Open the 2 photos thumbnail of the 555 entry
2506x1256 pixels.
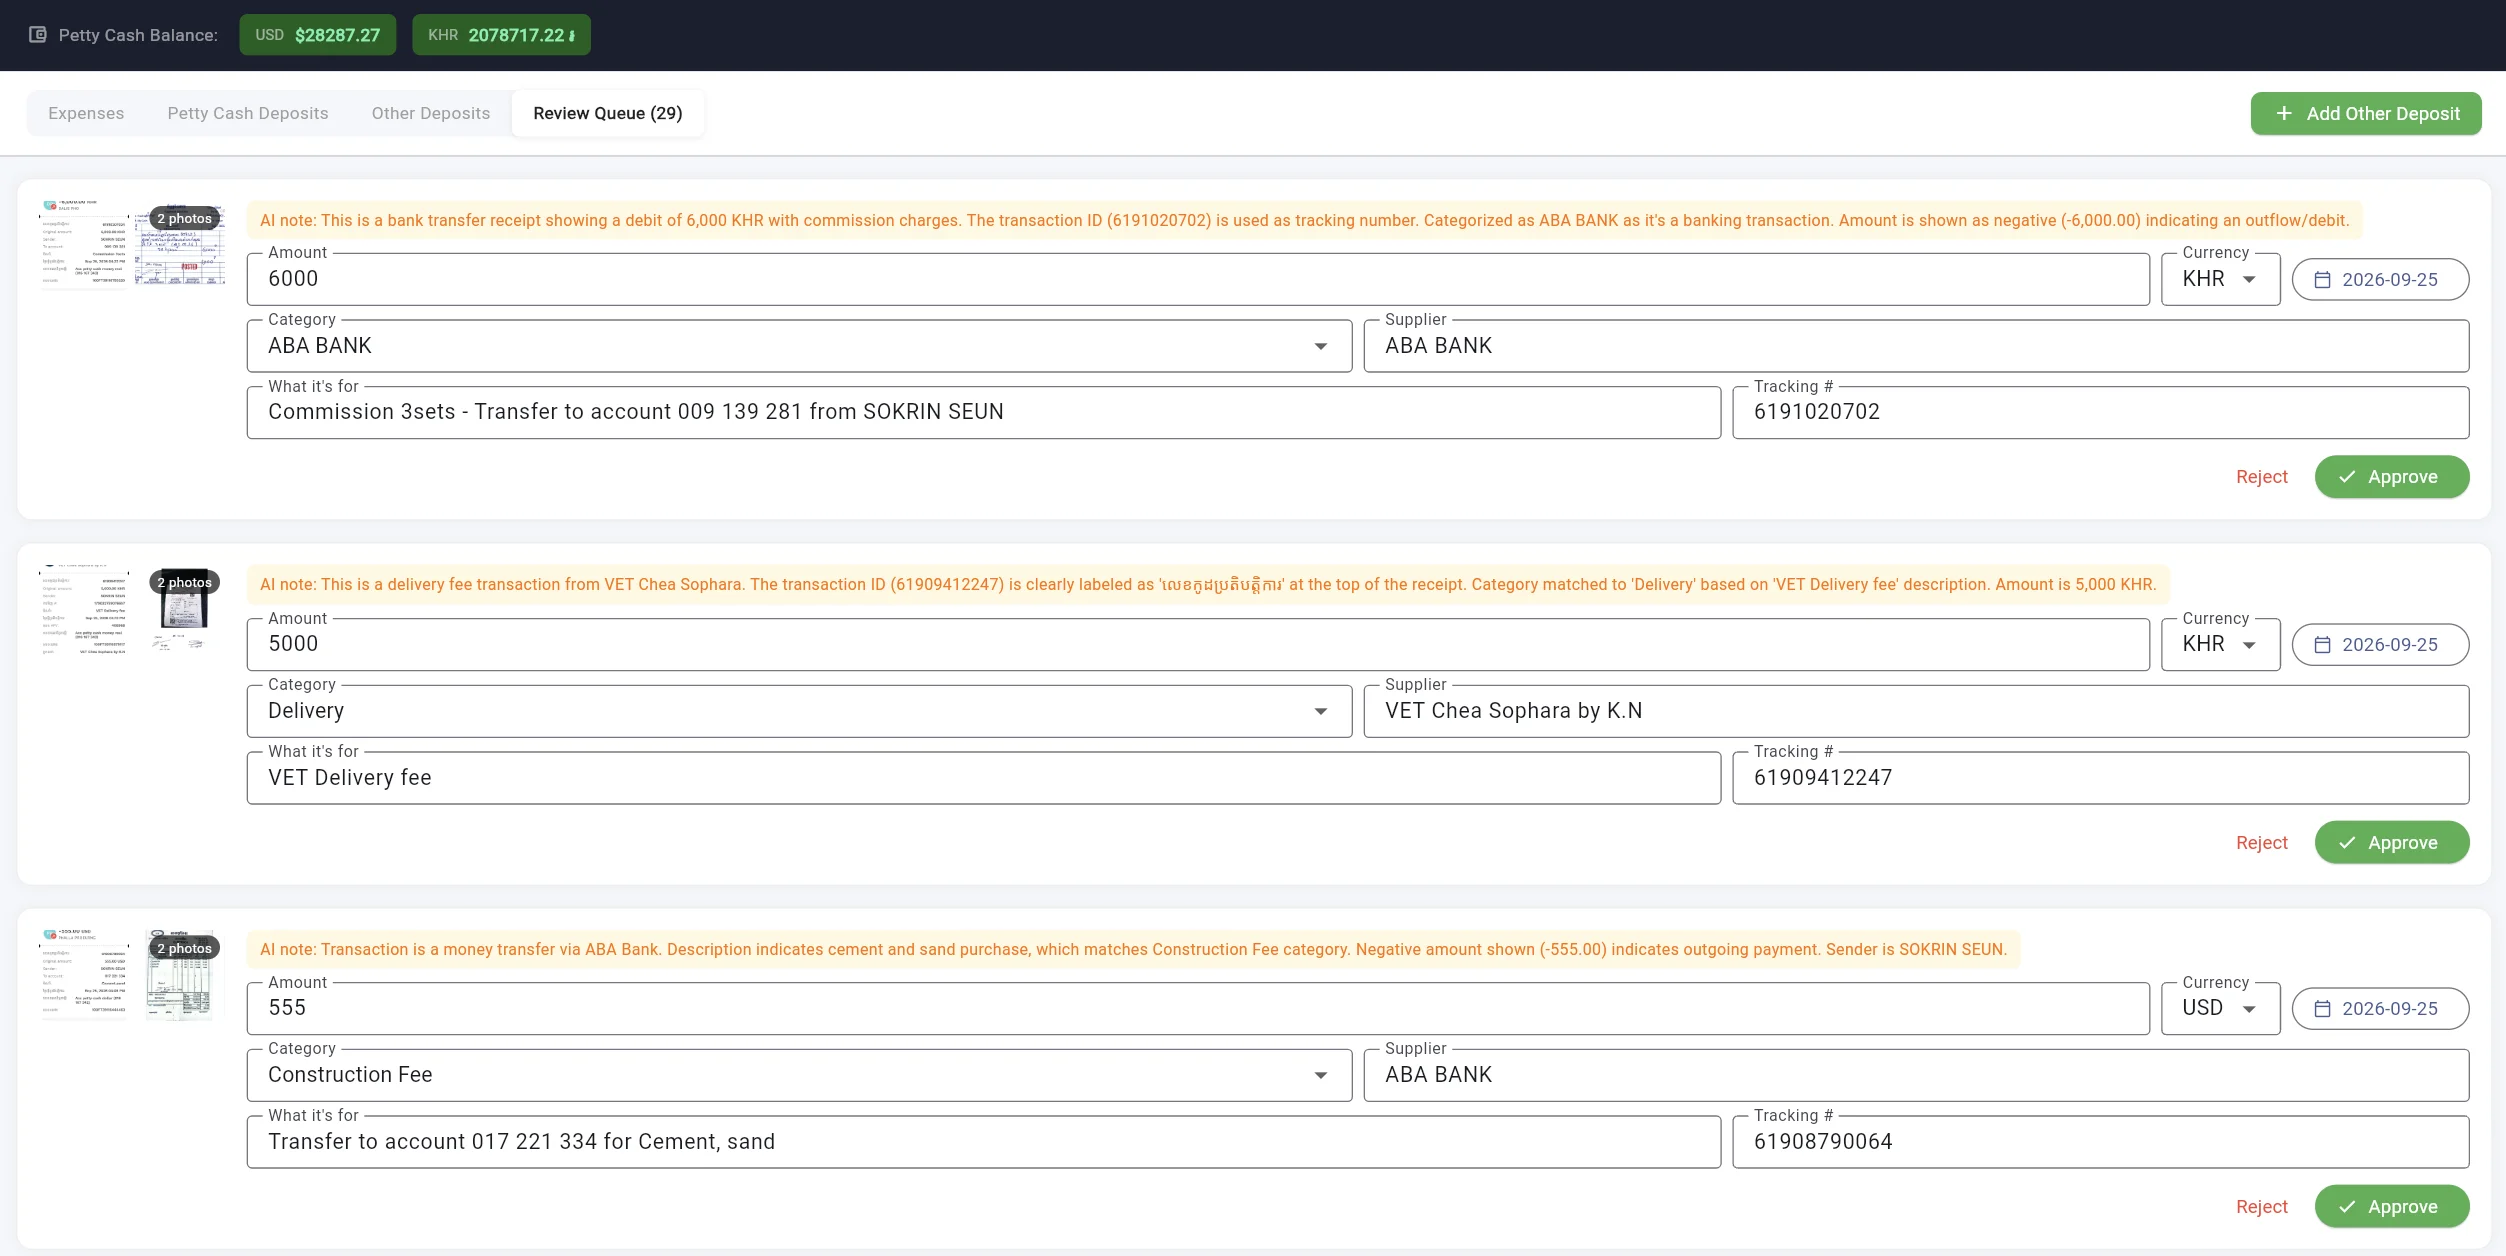click(182, 974)
